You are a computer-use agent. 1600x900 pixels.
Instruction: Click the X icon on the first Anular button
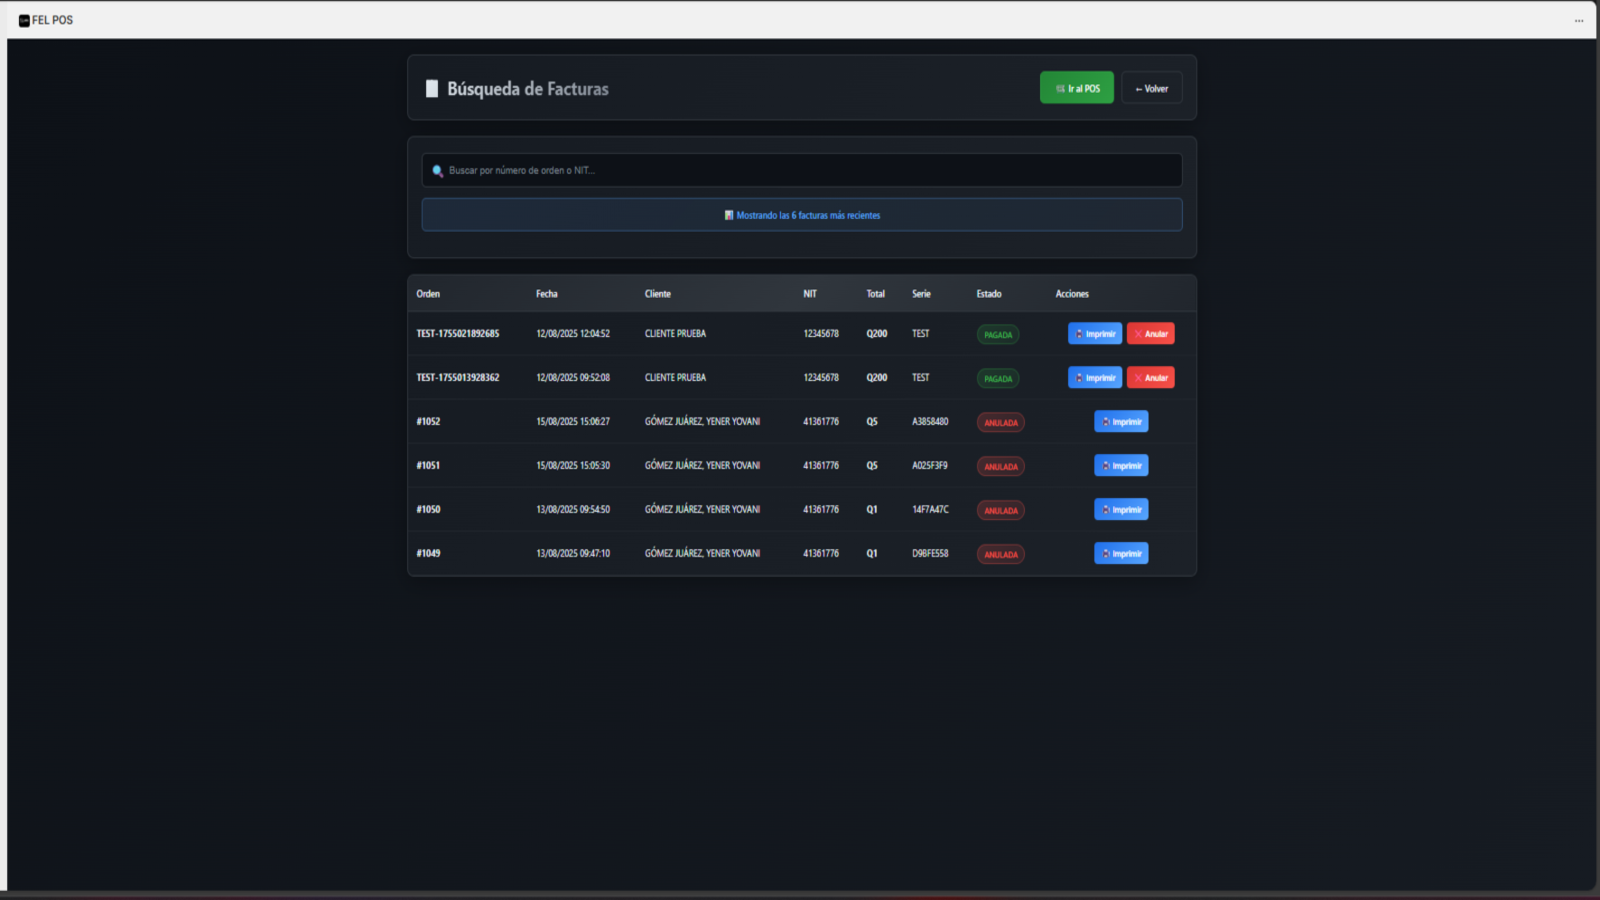(1138, 334)
